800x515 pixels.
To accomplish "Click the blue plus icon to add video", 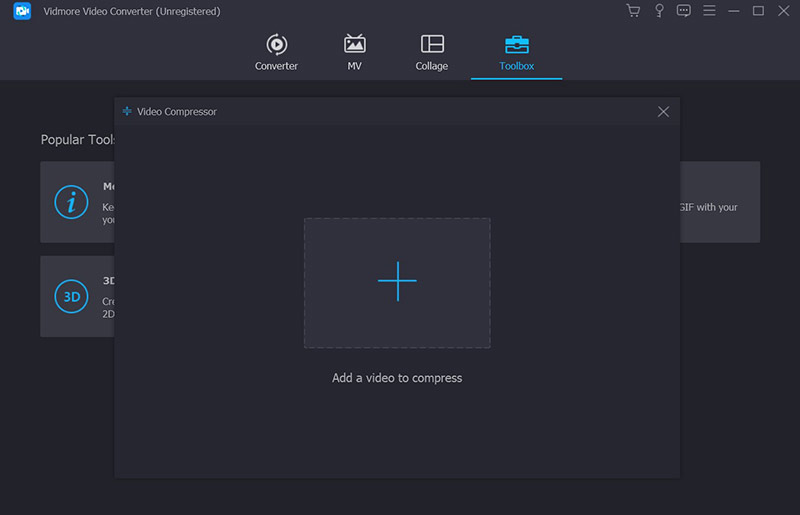I will pos(397,282).
